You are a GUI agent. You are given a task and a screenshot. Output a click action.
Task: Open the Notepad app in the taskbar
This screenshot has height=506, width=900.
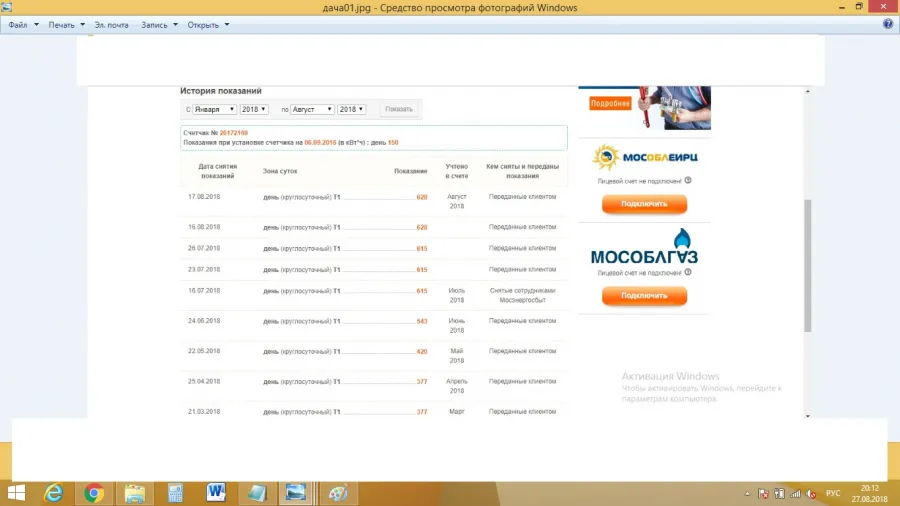pyautogui.click(x=256, y=493)
